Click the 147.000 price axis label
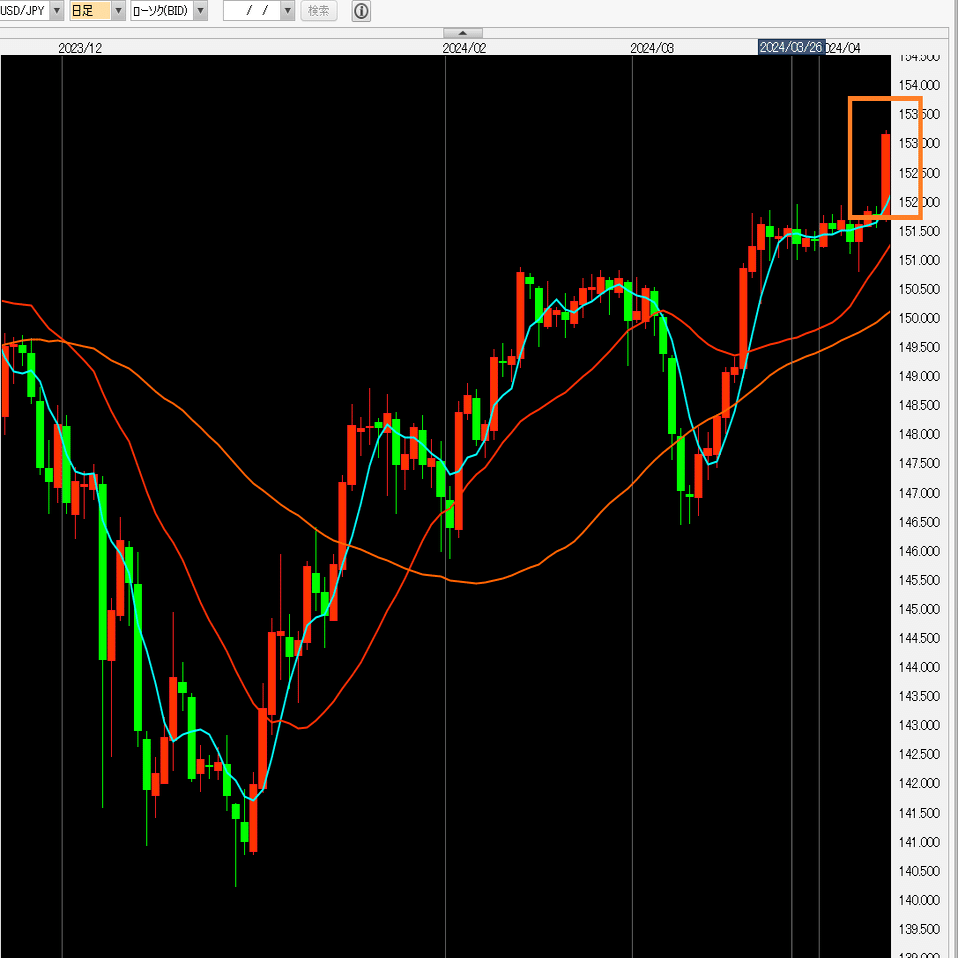The height and width of the screenshot is (958, 958). pyautogui.click(x=919, y=492)
